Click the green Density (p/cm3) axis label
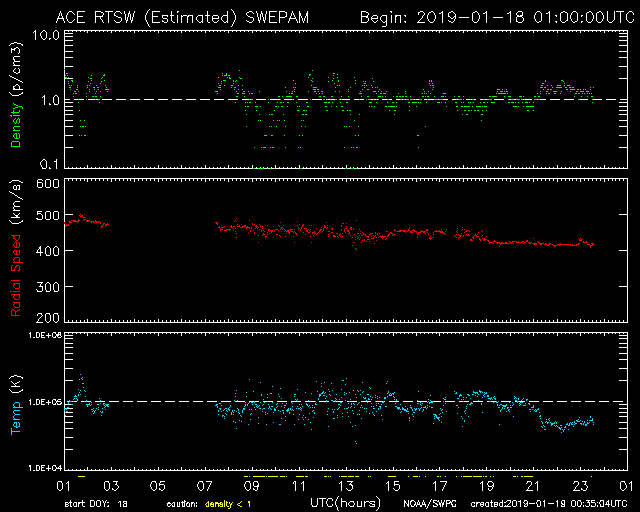 [16, 100]
